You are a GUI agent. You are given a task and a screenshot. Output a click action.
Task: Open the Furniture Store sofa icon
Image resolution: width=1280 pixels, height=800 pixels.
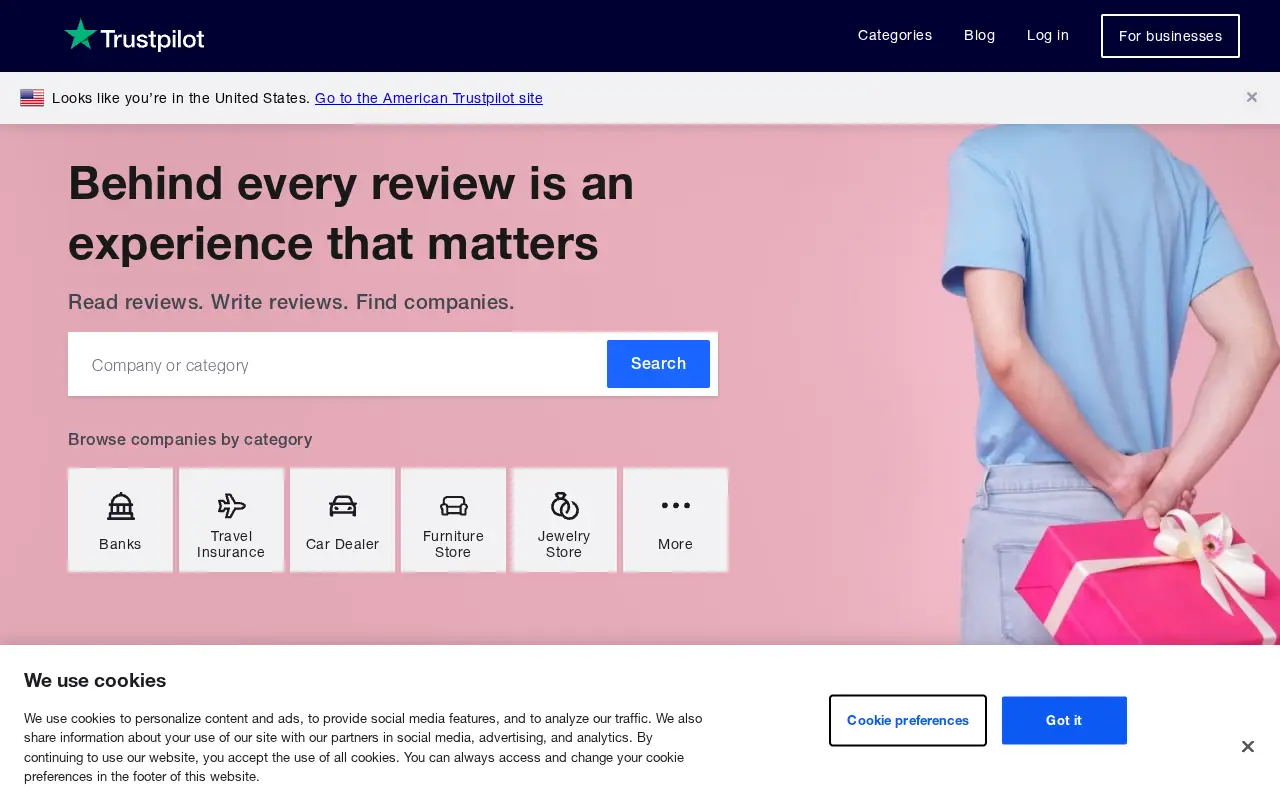453,506
